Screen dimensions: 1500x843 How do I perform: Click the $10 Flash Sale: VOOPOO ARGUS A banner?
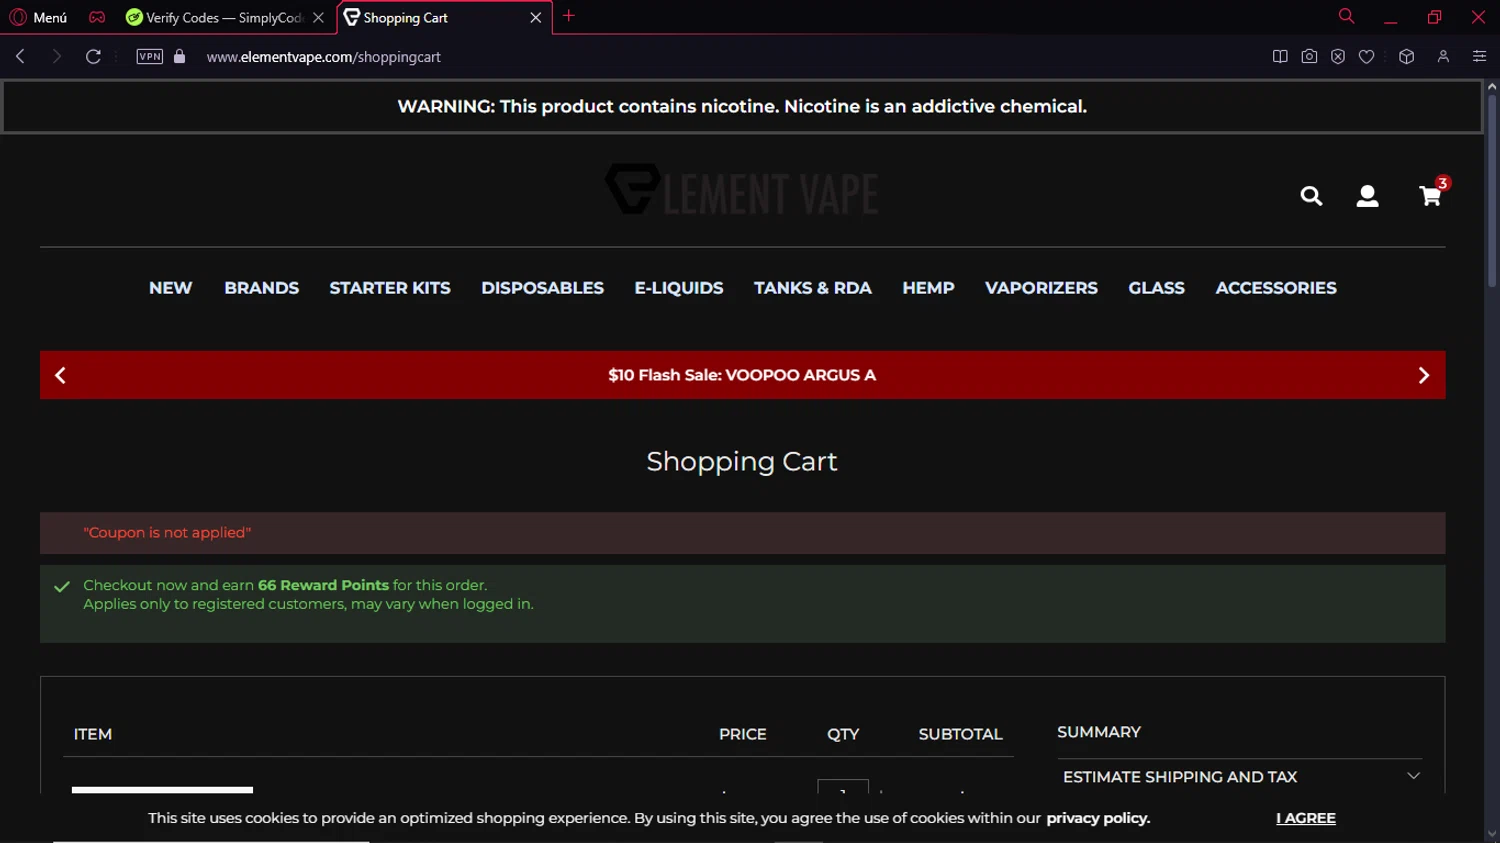[x=742, y=375]
